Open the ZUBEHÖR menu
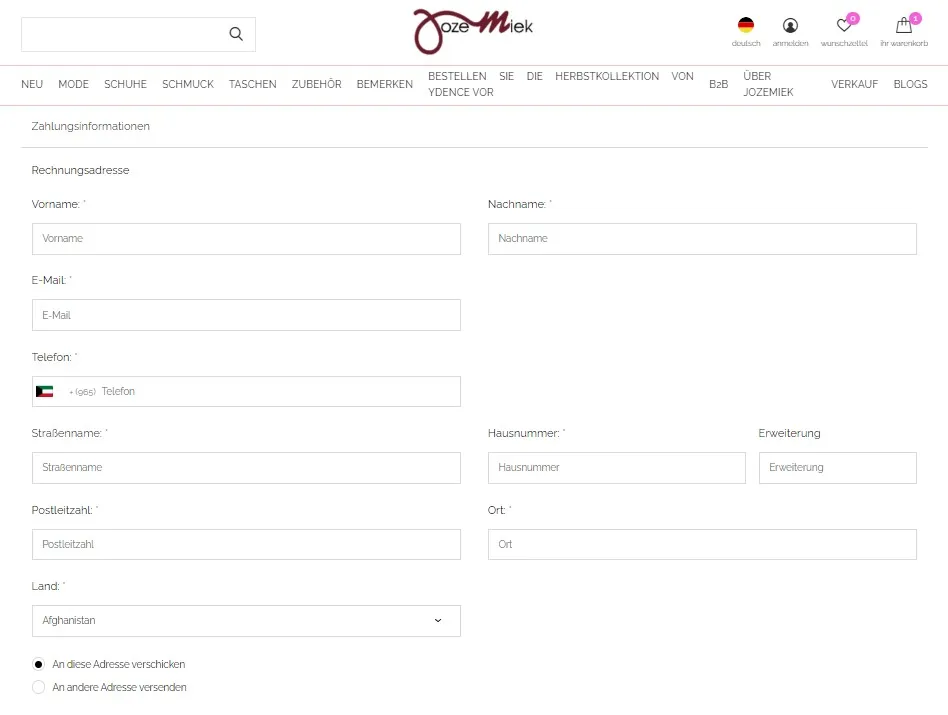Viewport: 948px width, 715px height. pyautogui.click(x=317, y=84)
